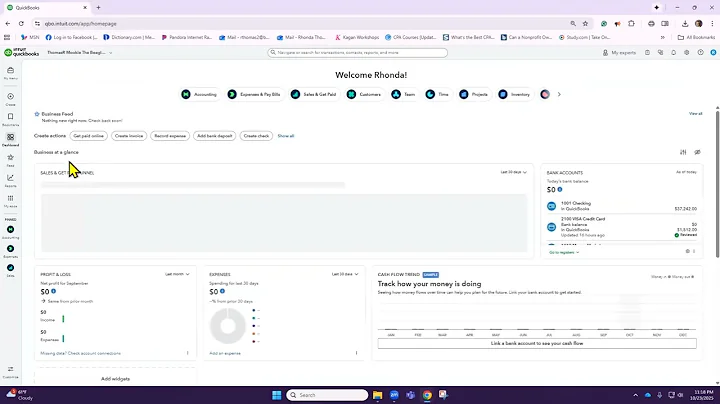The image size is (720, 404).
Task: Click the Windows Start button
Action: point(276,395)
